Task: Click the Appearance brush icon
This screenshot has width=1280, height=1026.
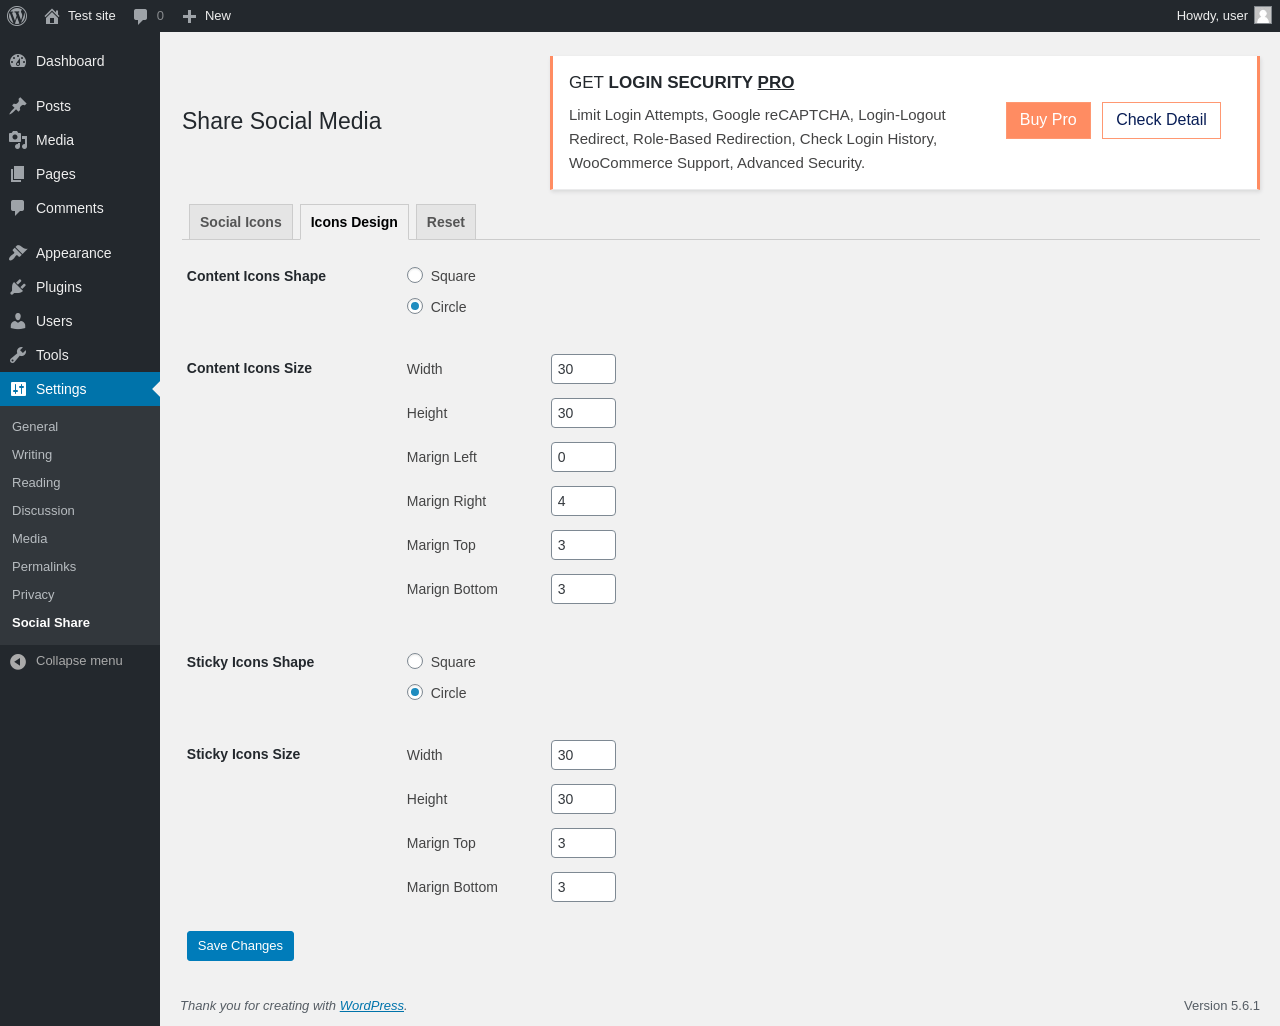Action: pyautogui.click(x=18, y=253)
